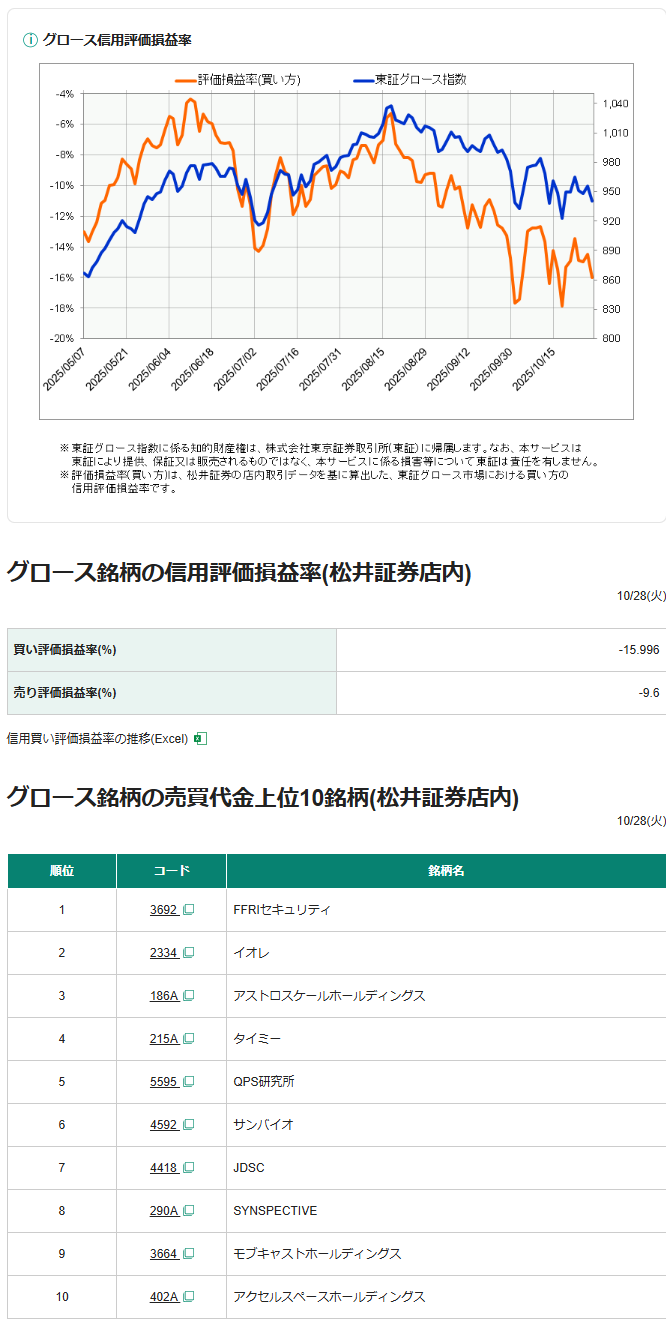Click new-window icon next to code 3692
666x1319 pixels.
click(x=188, y=910)
